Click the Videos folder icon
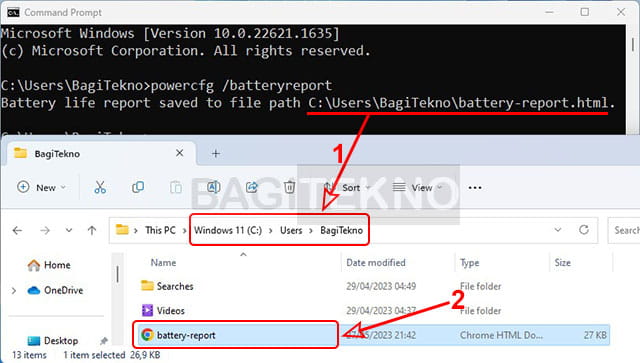640x363 pixels. point(147,310)
